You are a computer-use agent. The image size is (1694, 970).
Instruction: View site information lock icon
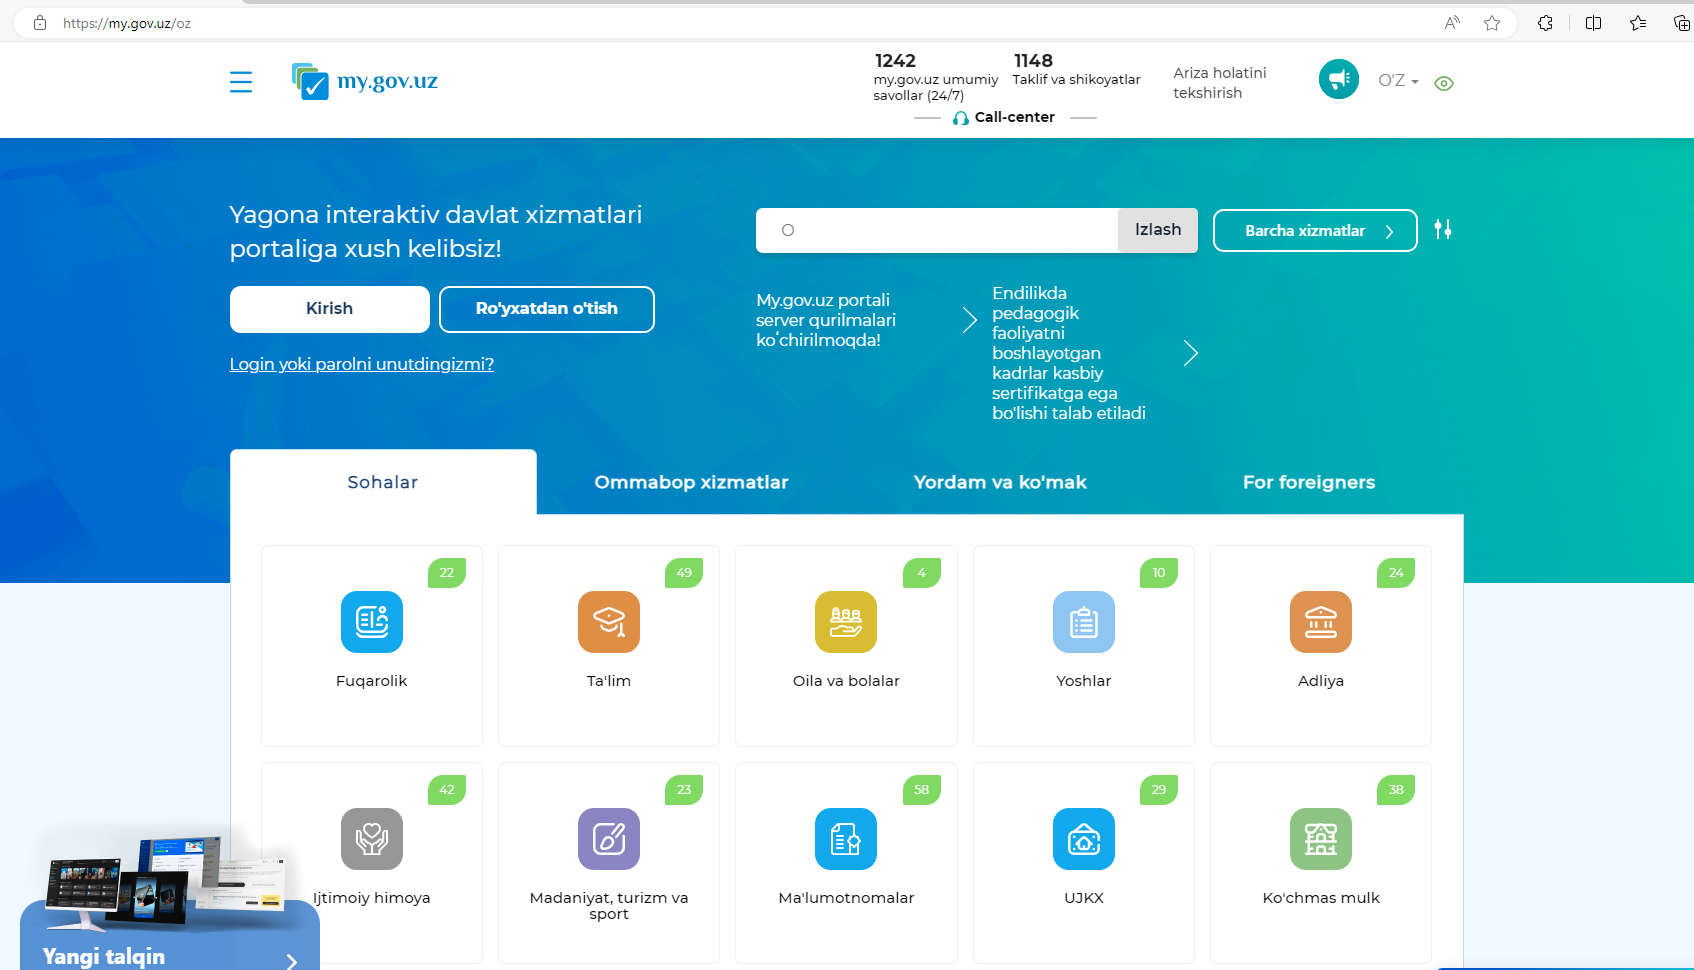point(40,23)
